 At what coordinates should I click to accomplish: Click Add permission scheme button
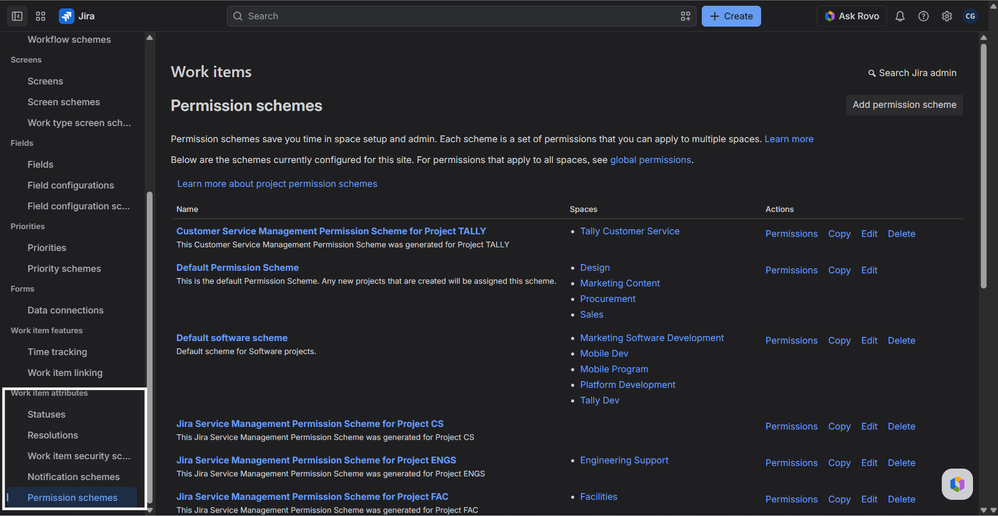pyautogui.click(x=904, y=105)
